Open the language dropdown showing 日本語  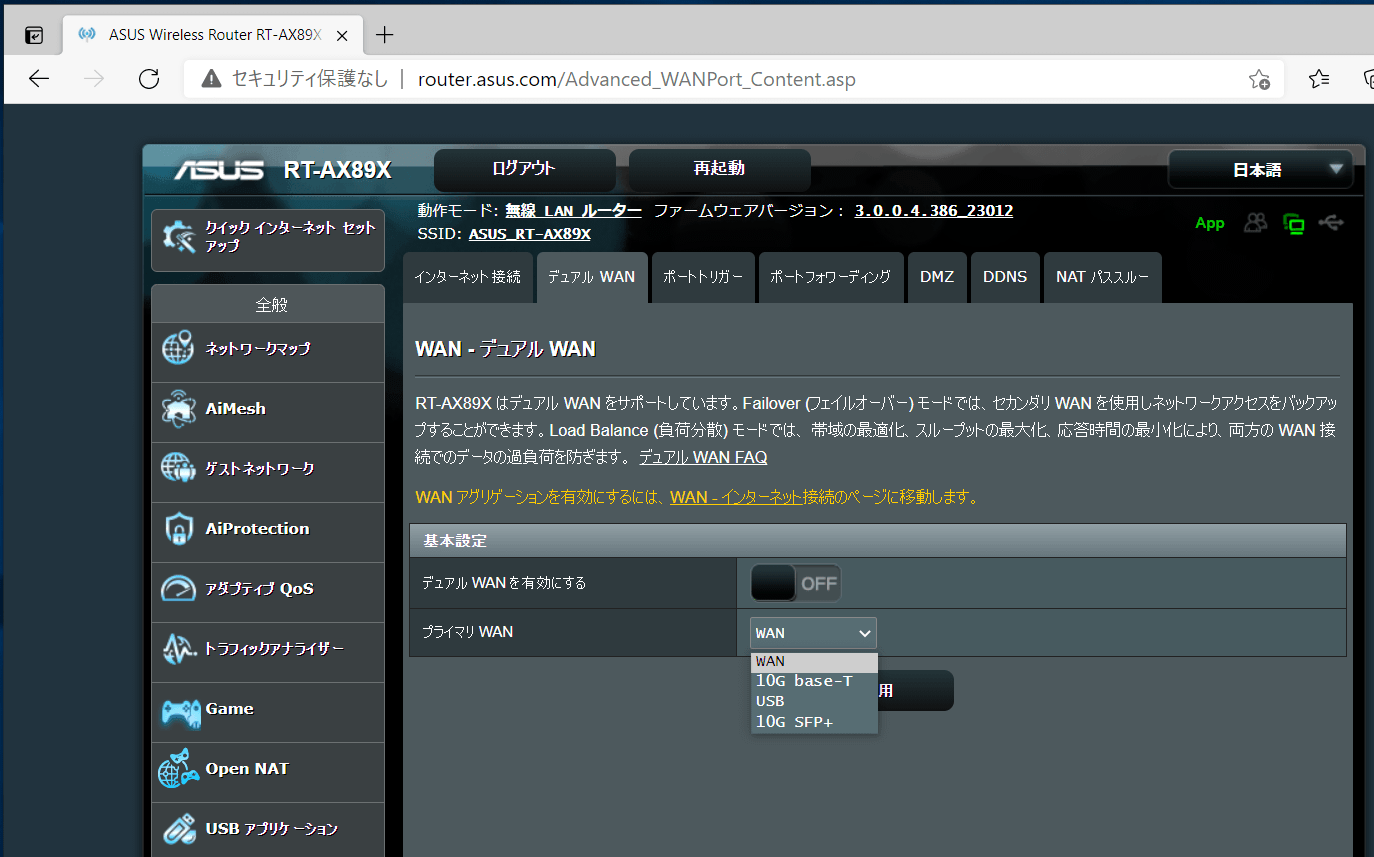click(x=1260, y=170)
